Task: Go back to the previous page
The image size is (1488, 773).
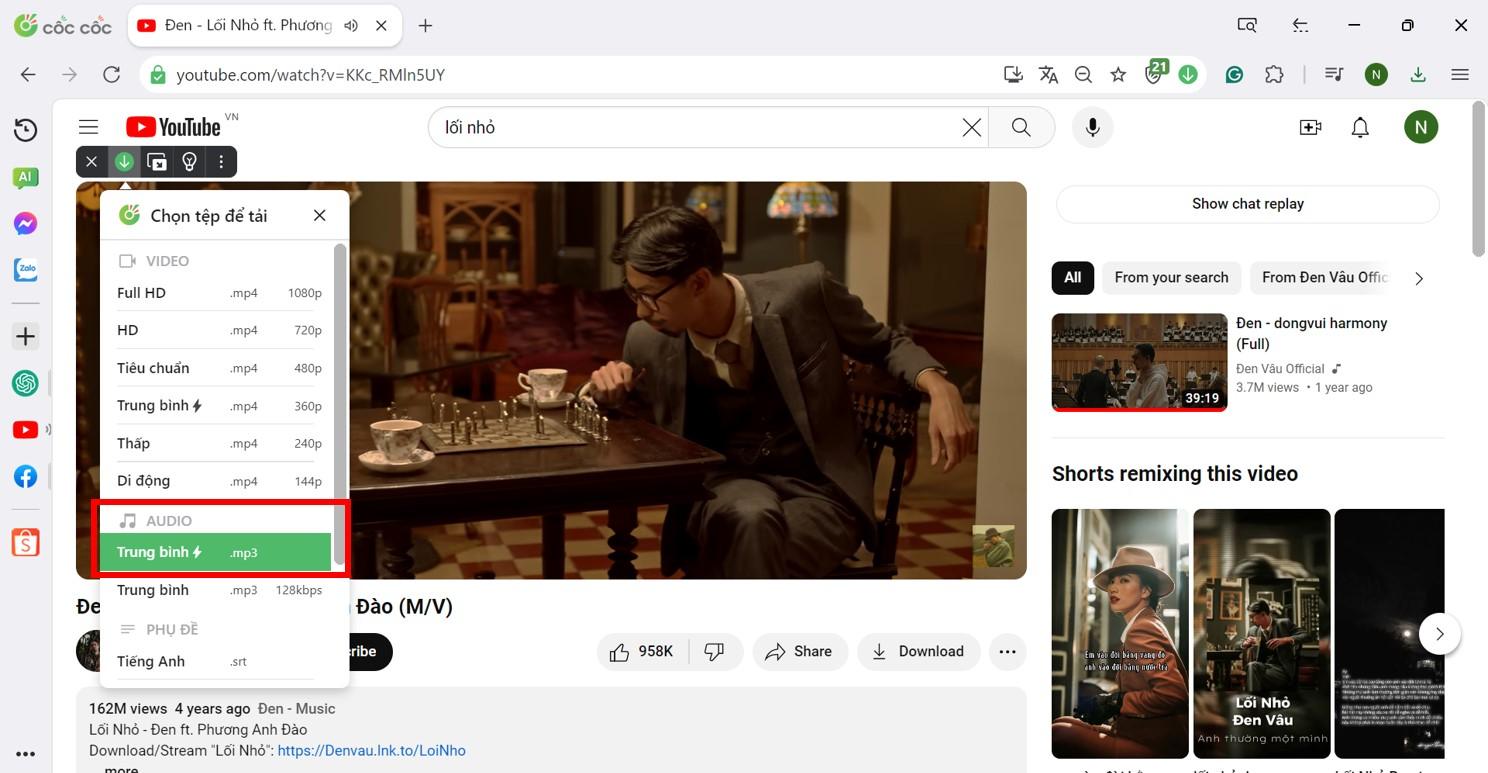Action: click(28, 75)
